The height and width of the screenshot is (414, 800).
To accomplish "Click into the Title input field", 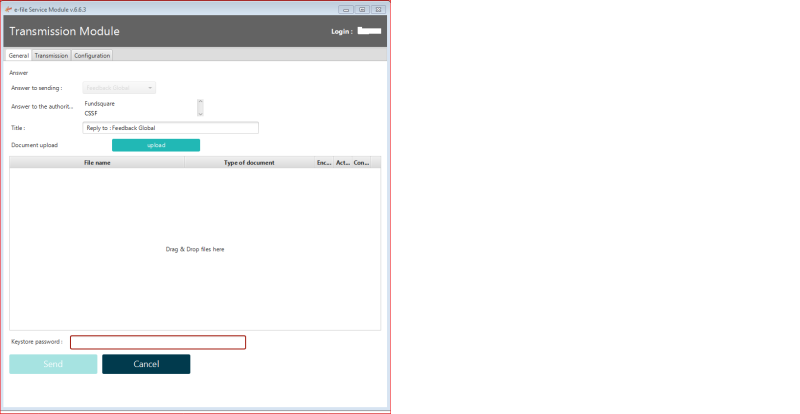I will (170, 128).
